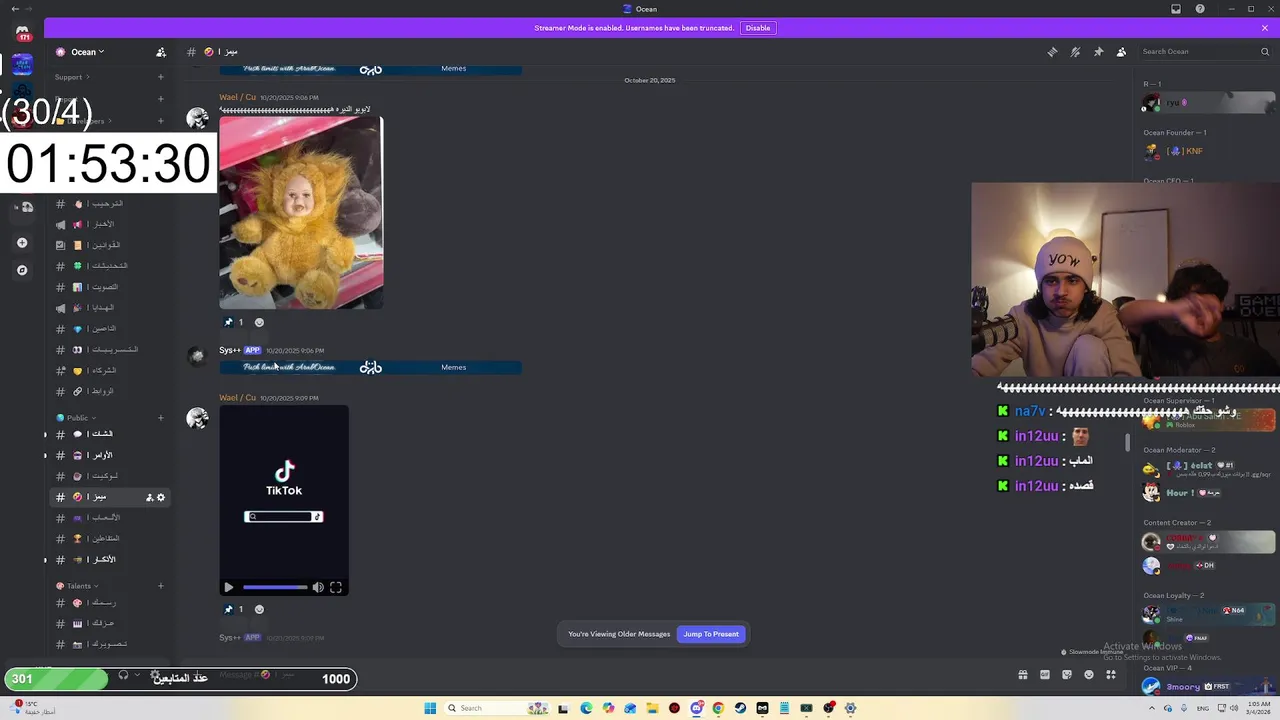This screenshot has height=720, width=1280.
Task: Collapse the Support category
Action: (72, 77)
